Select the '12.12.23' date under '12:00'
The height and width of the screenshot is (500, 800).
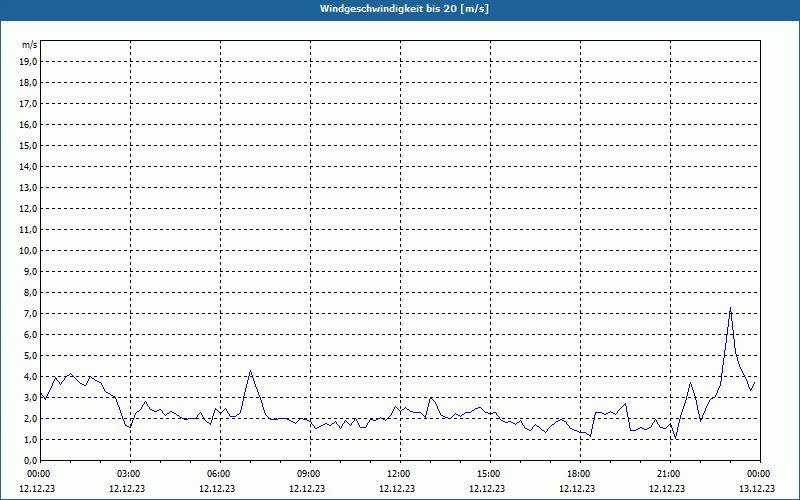pyautogui.click(x=397, y=488)
